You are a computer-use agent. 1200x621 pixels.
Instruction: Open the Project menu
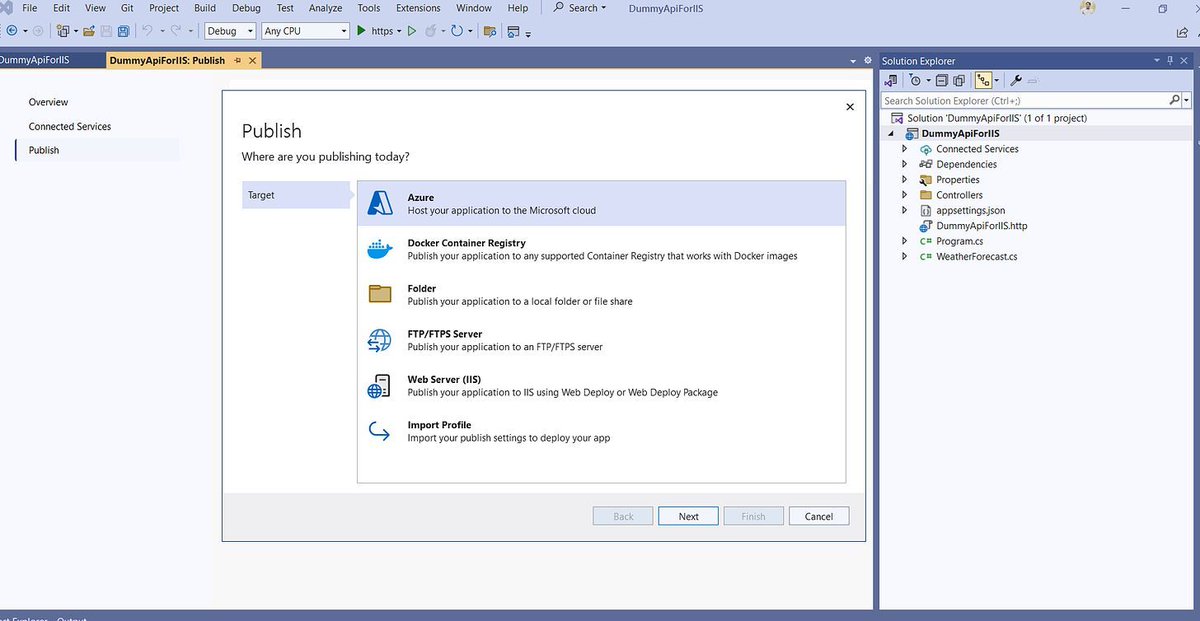164,8
